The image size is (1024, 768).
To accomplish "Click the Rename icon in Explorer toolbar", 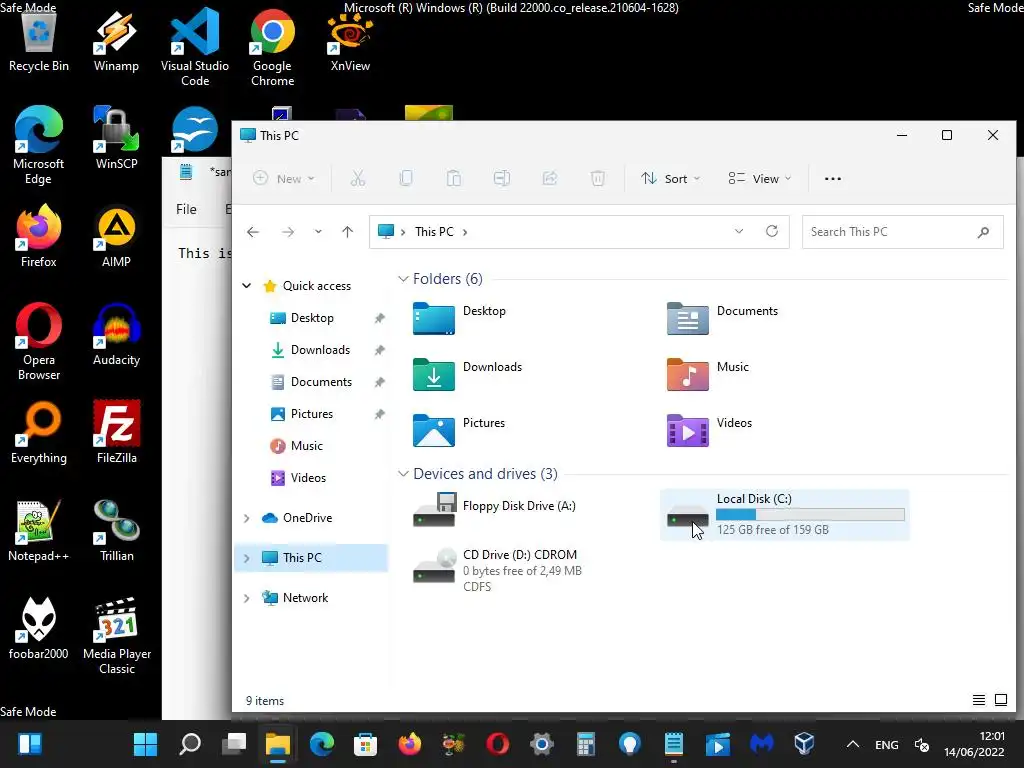I will 502,178.
